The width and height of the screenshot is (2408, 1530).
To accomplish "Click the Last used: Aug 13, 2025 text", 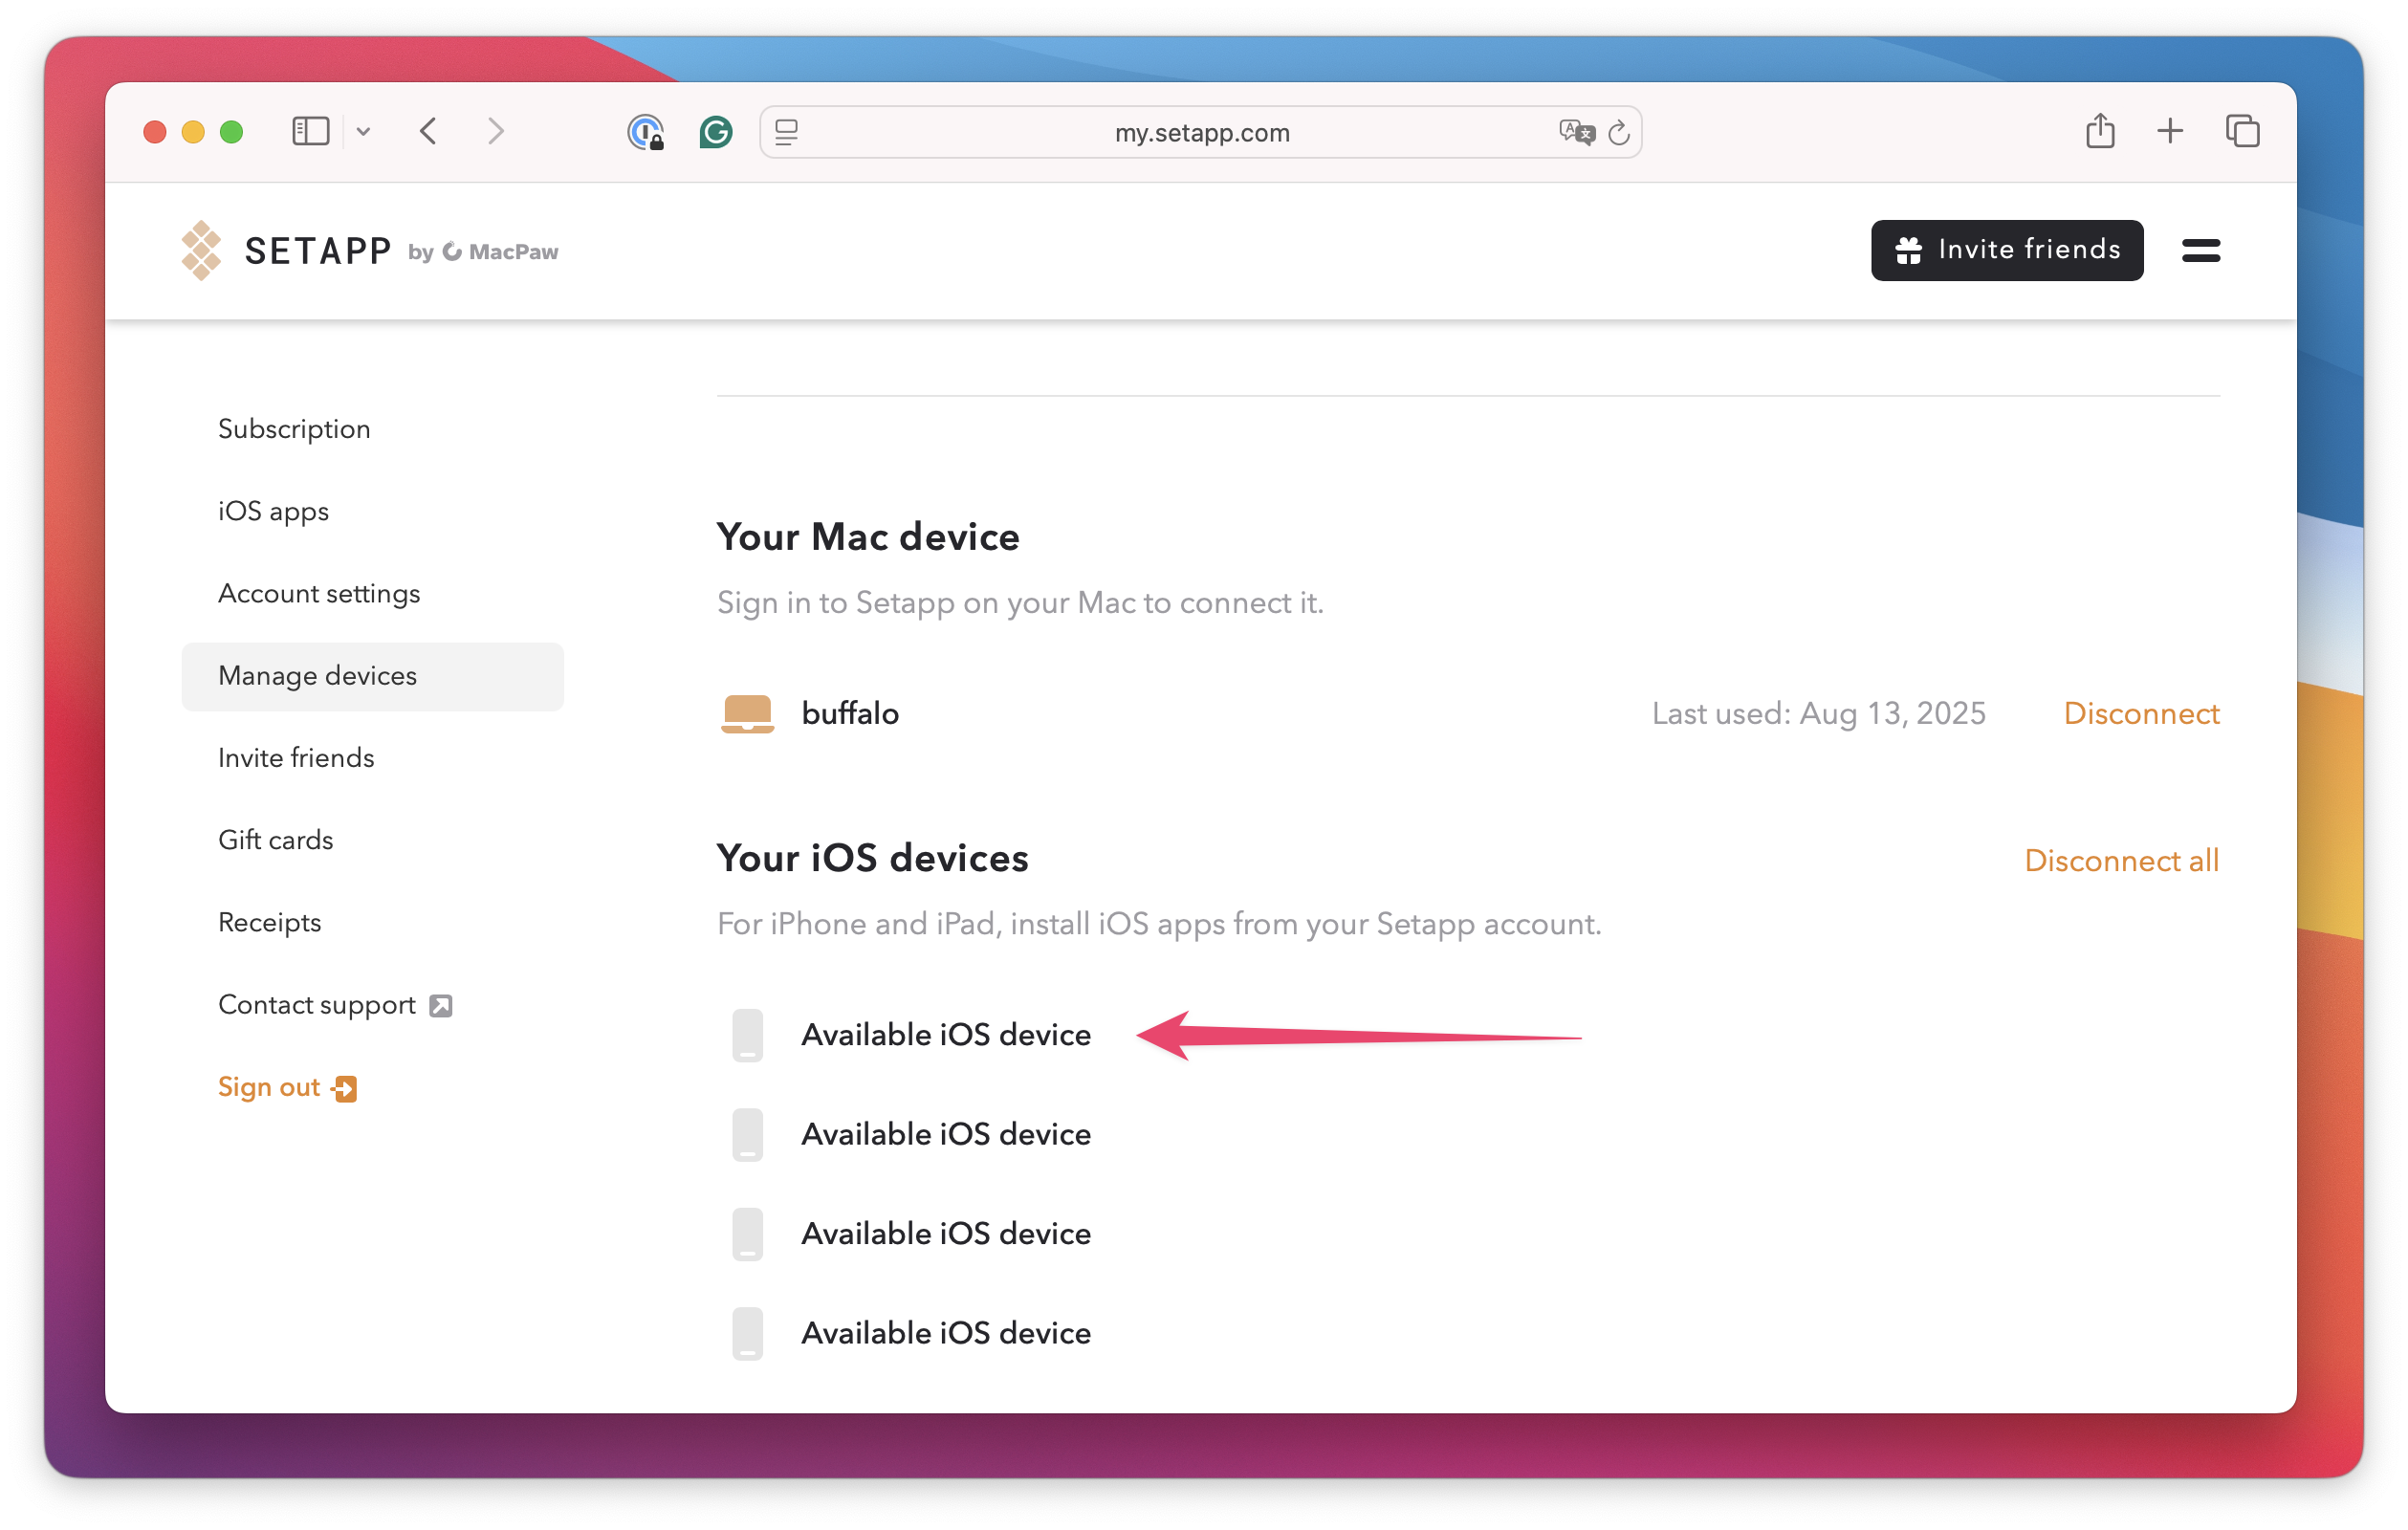I will click(1817, 714).
